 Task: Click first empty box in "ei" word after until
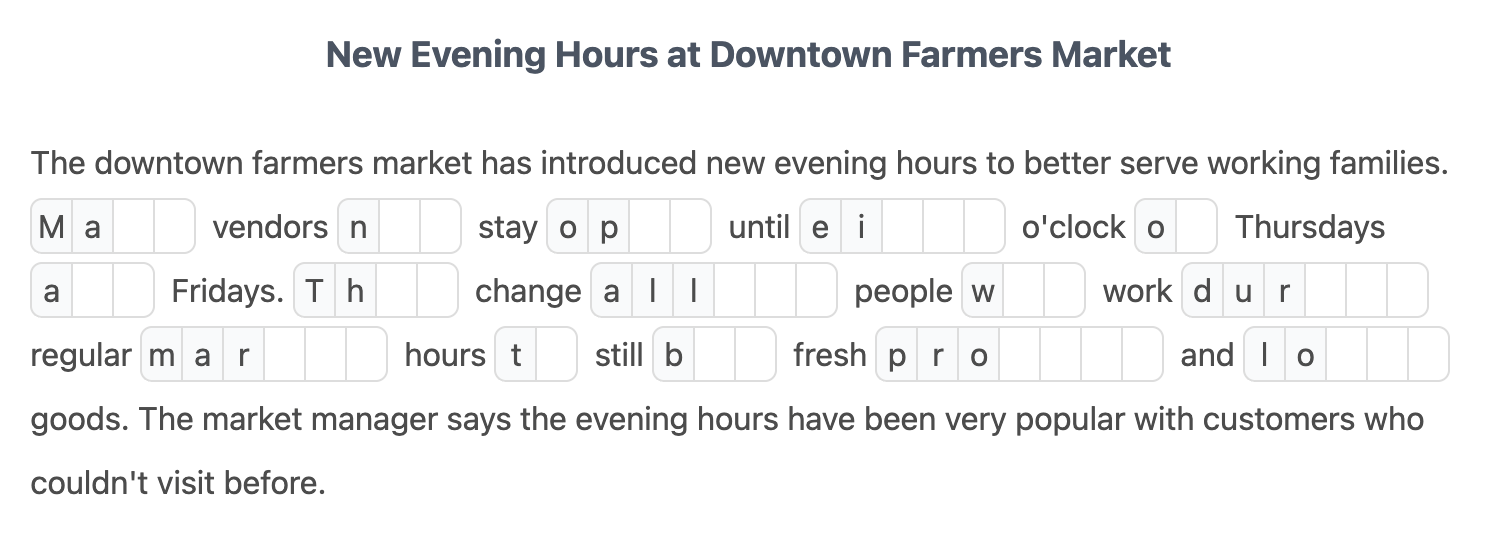click(902, 227)
